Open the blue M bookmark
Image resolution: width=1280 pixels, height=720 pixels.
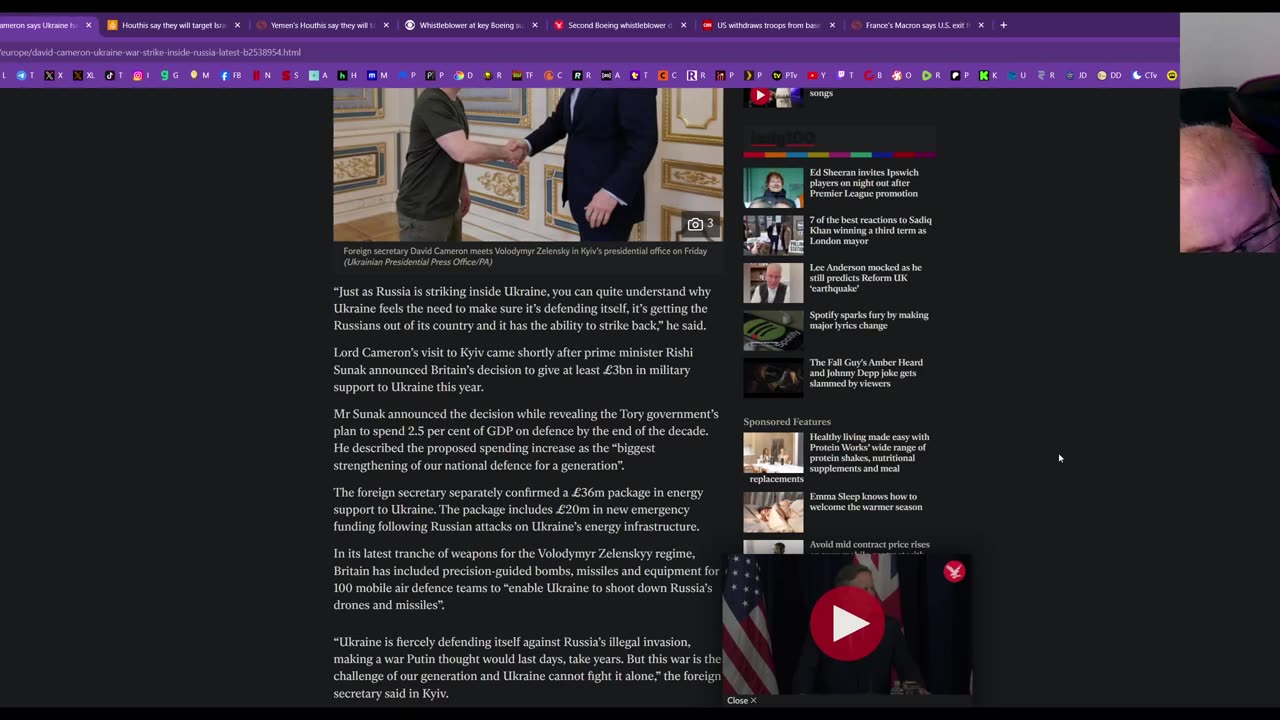click(377, 75)
